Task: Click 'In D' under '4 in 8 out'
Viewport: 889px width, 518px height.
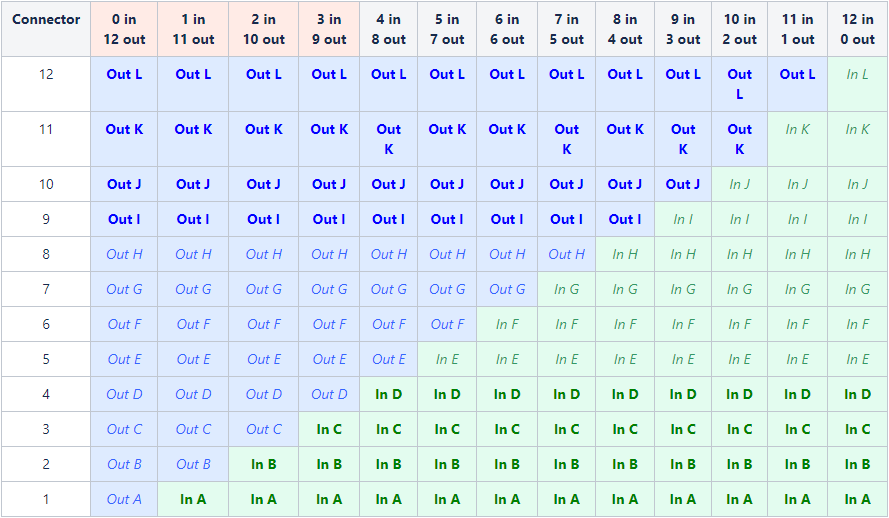Action: point(388,394)
